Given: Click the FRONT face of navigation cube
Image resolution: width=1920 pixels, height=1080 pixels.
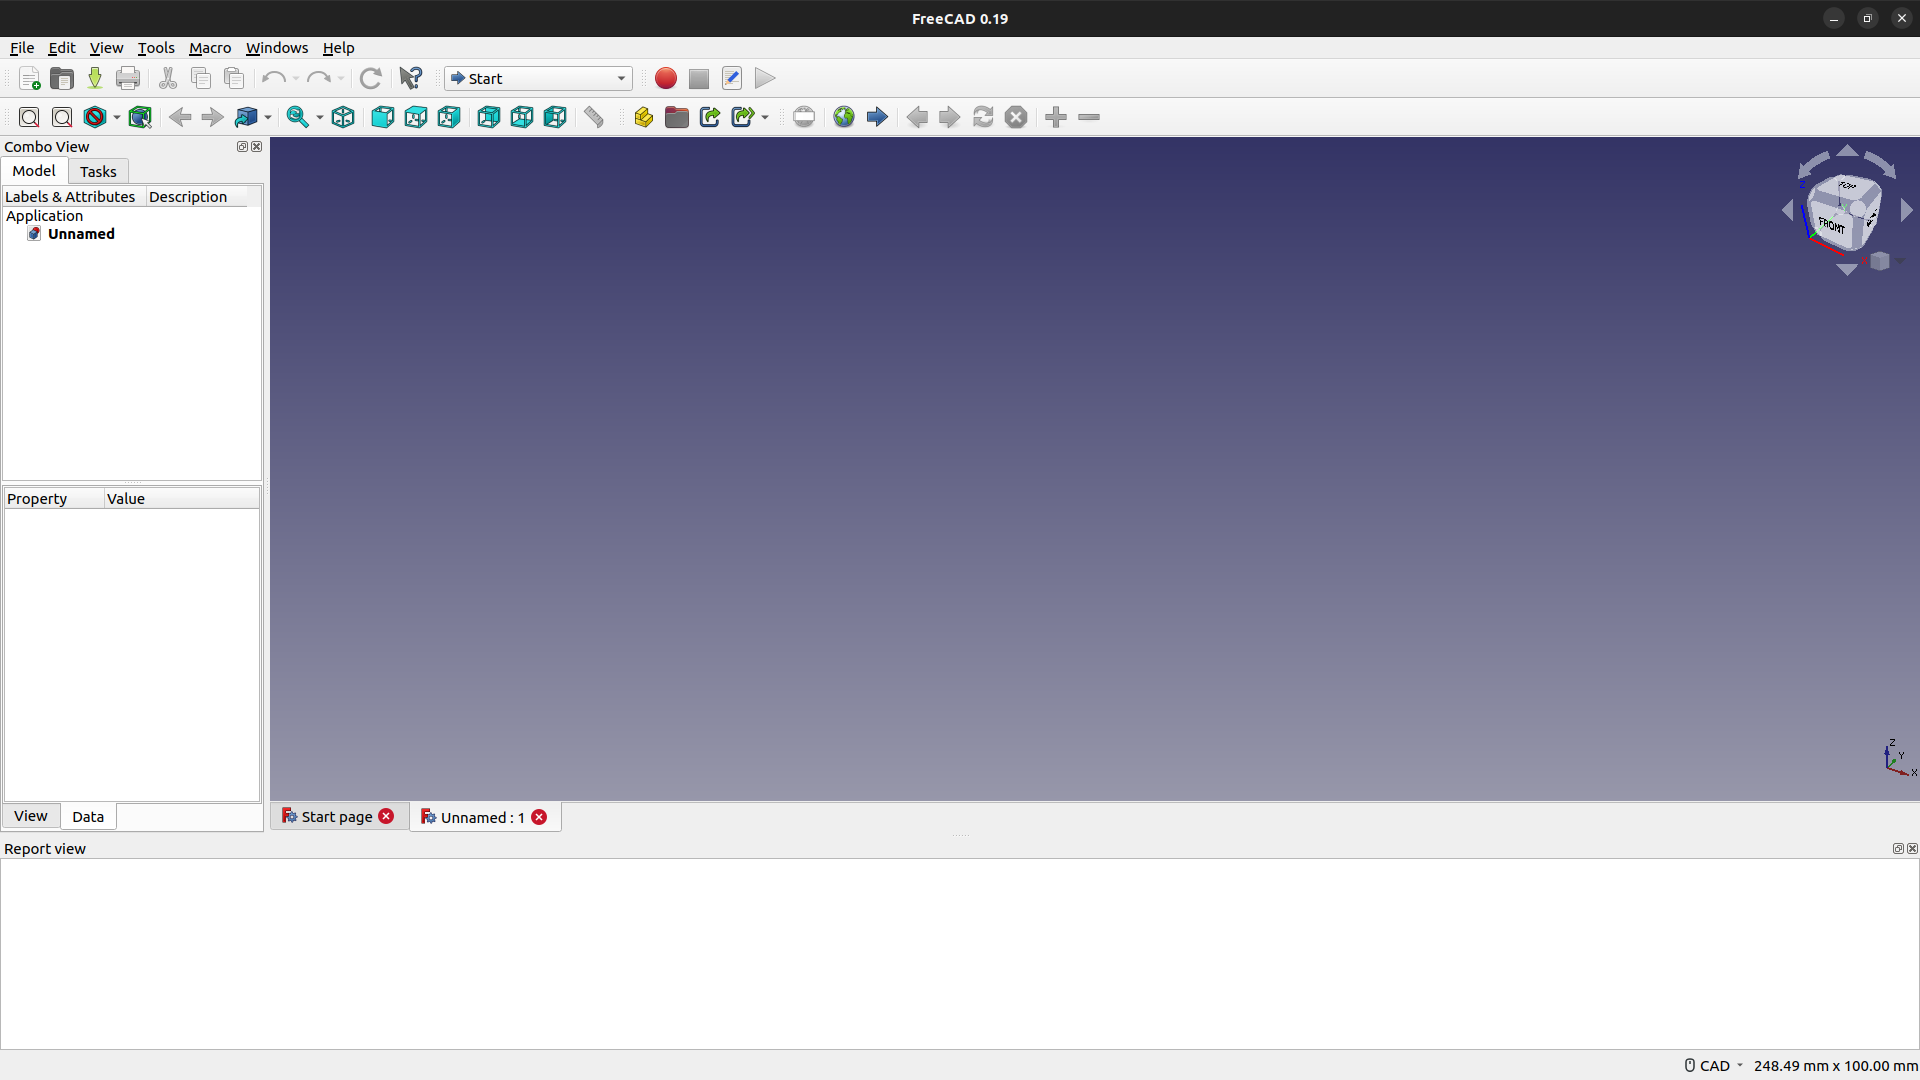Looking at the screenshot, I should [x=1832, y=224].
